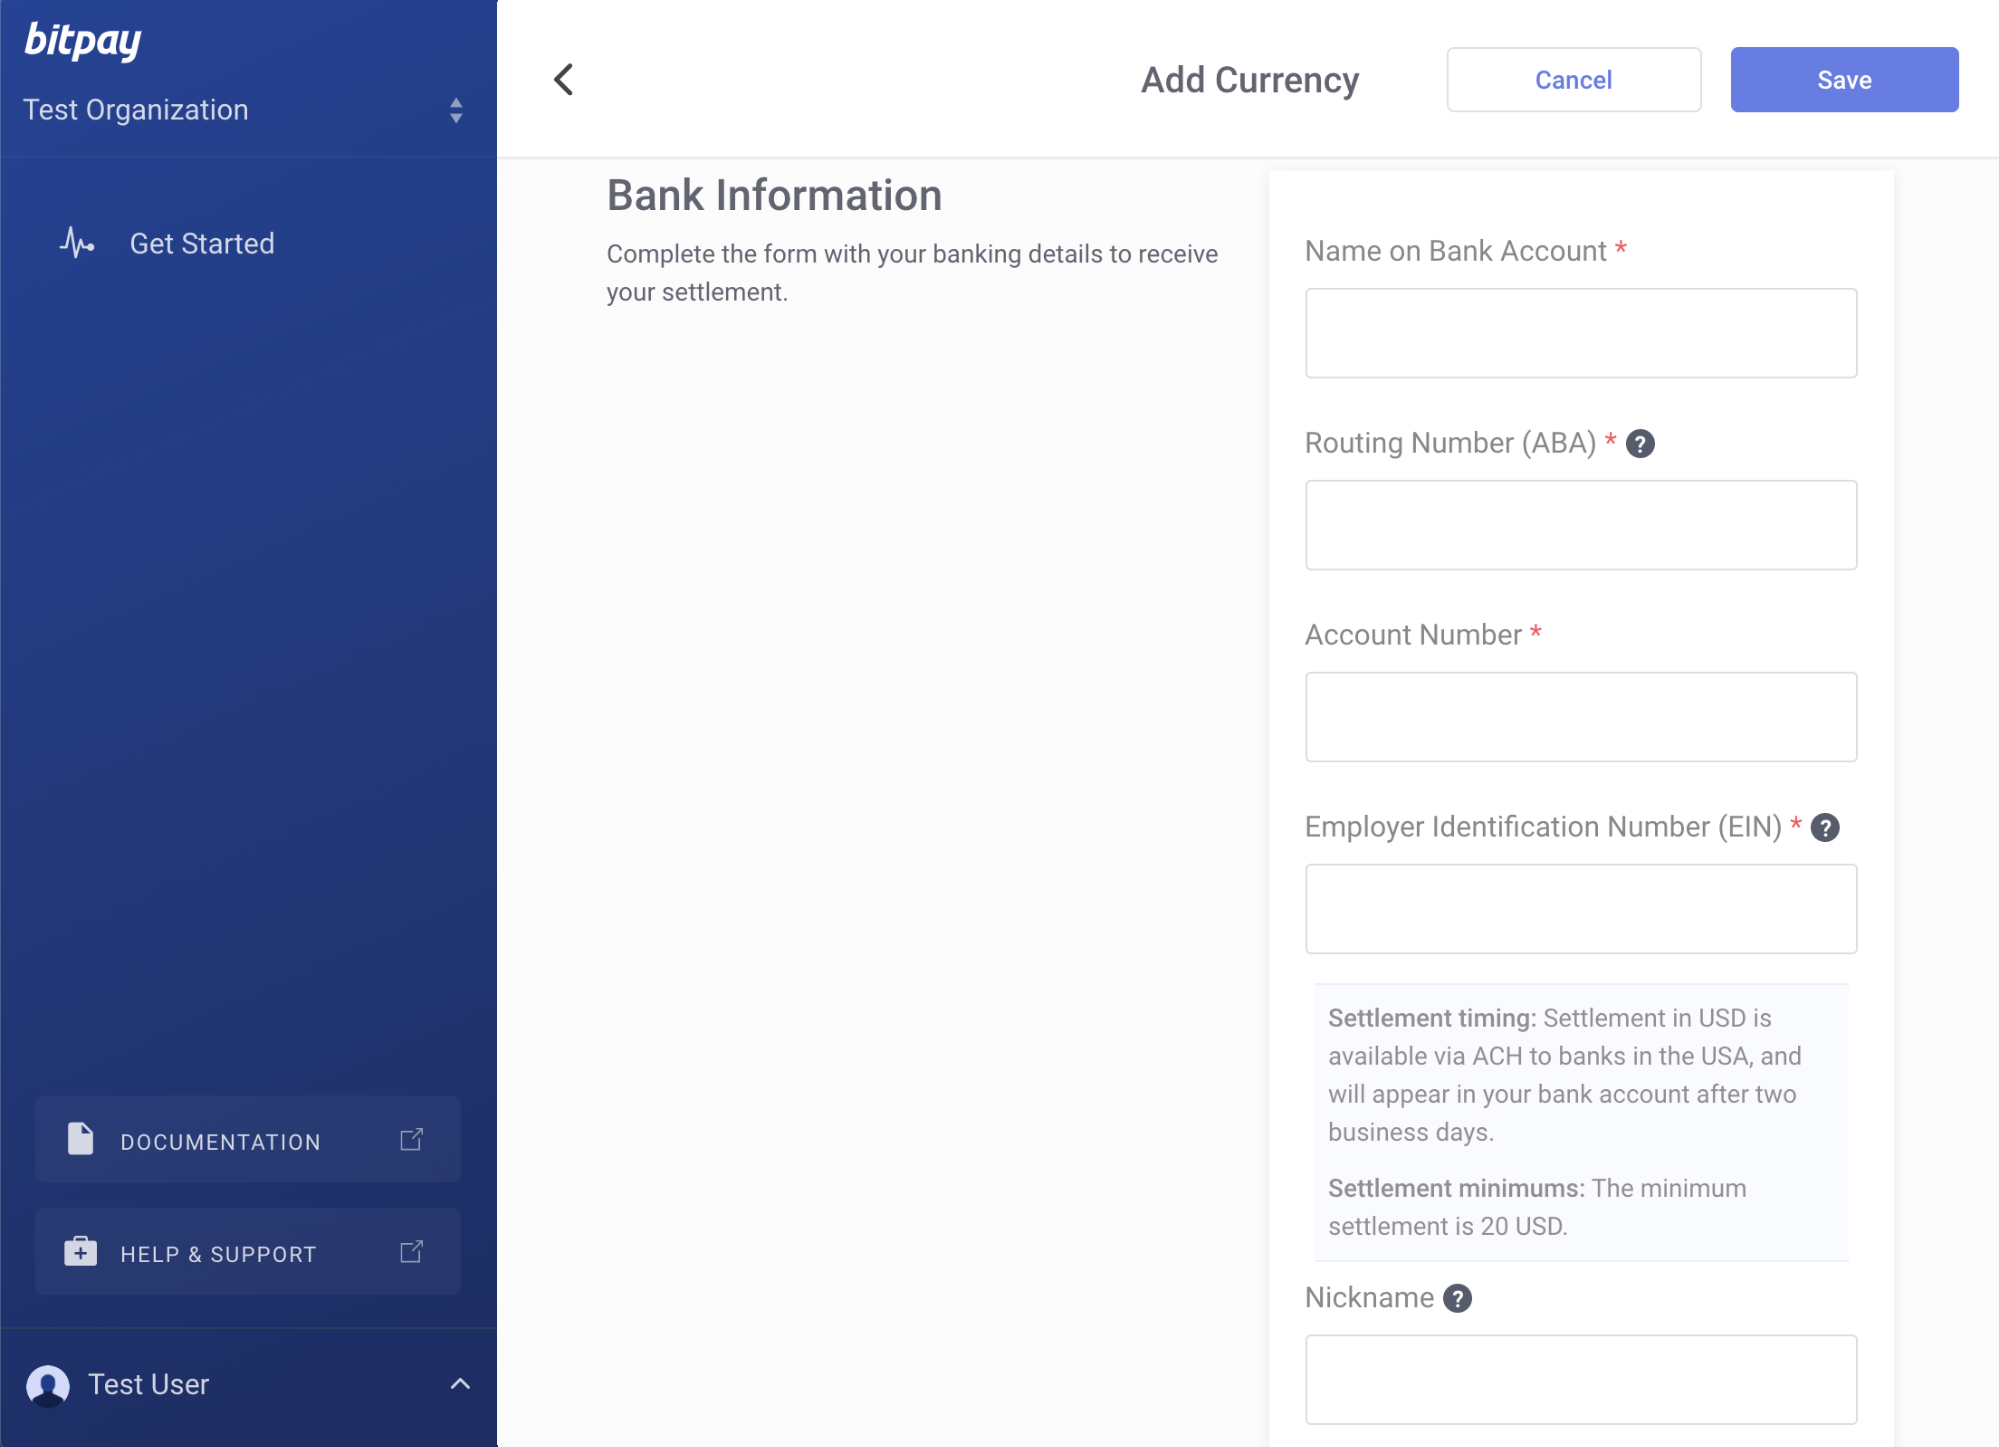
Task: Open the Help & Support link
Action: 248,1252
